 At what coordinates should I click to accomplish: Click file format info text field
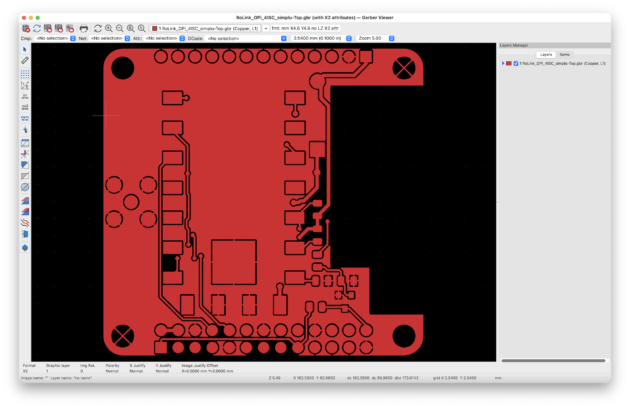[x=305, y=29]
